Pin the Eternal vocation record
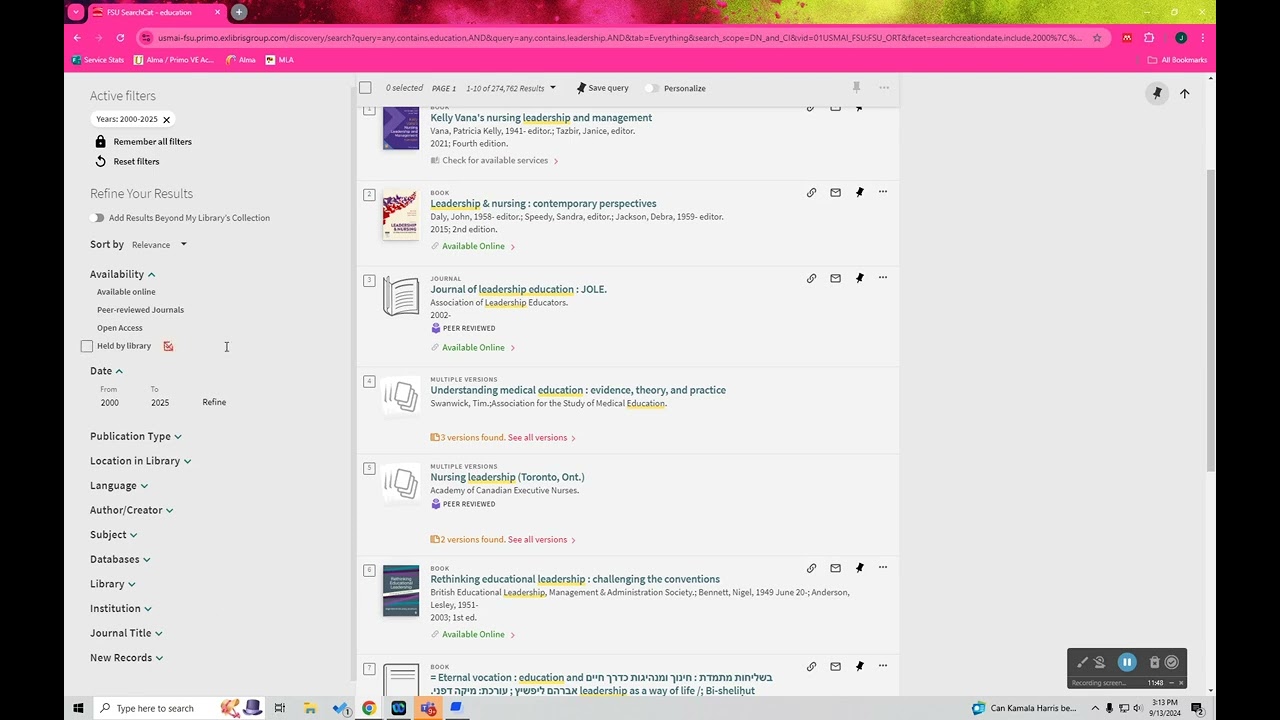1280x720 pixels. [859, 666]
